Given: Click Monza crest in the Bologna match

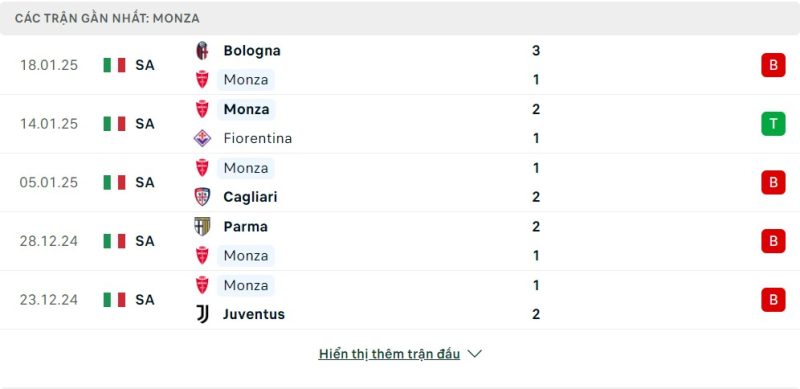Looking at the screenshot, I should point(203,80).
